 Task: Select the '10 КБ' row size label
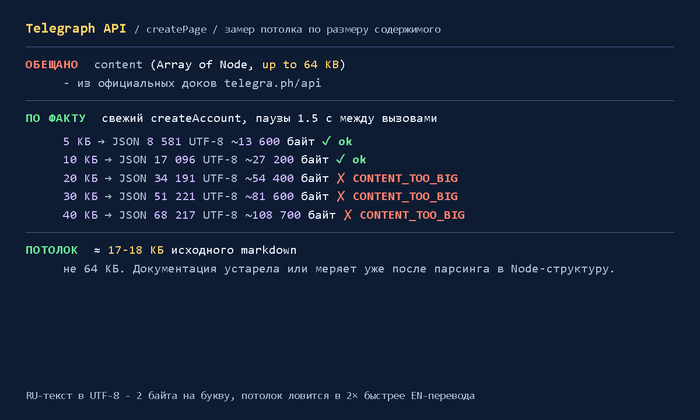click(80, 160)
